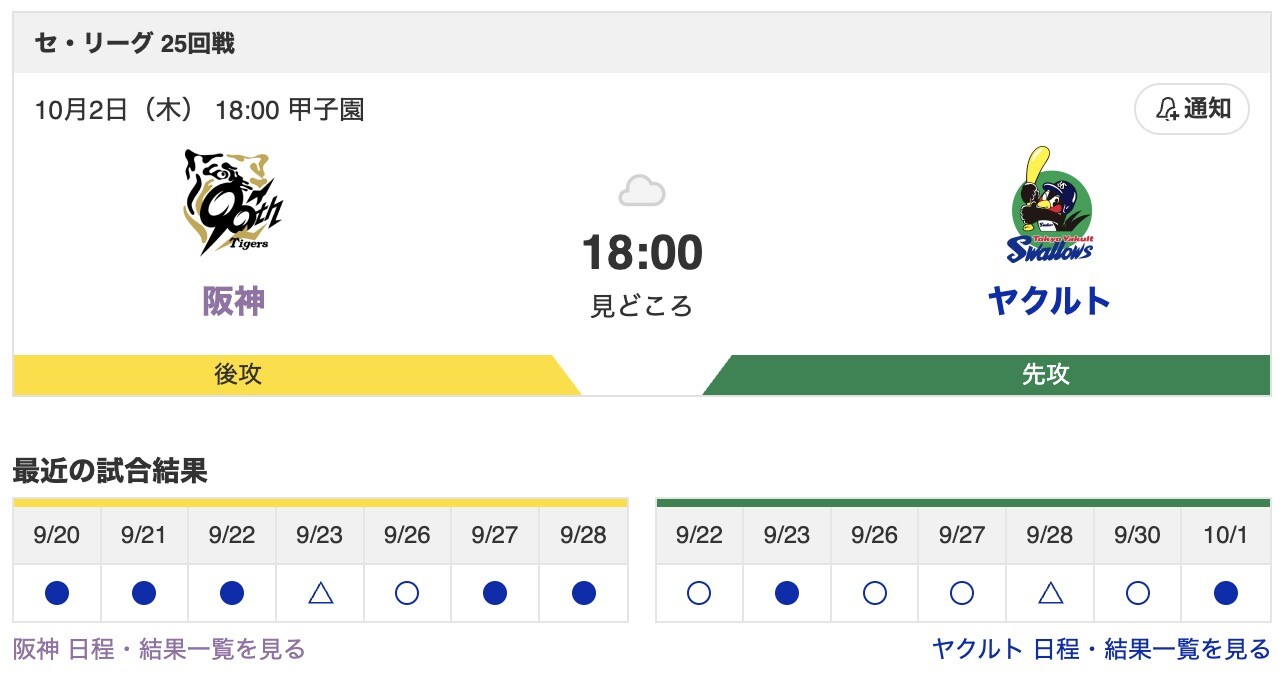Open the 見どころ highlights page
Image resolution: width=1284 pixels, height=680 pixels.
pos(643,307)
